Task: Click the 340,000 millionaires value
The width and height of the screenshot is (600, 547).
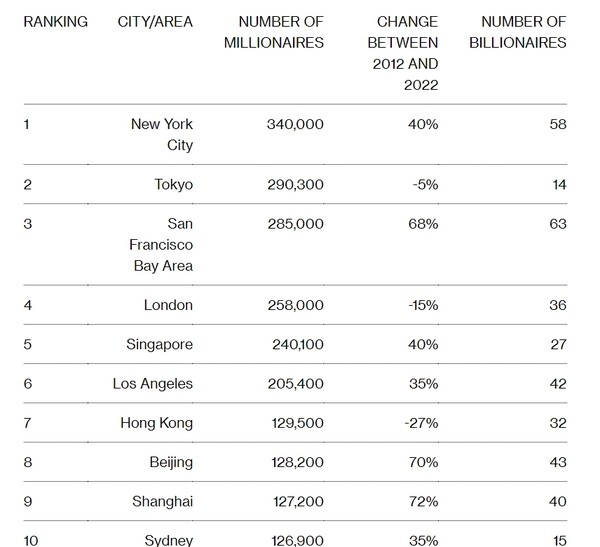Action: [295, 125]
